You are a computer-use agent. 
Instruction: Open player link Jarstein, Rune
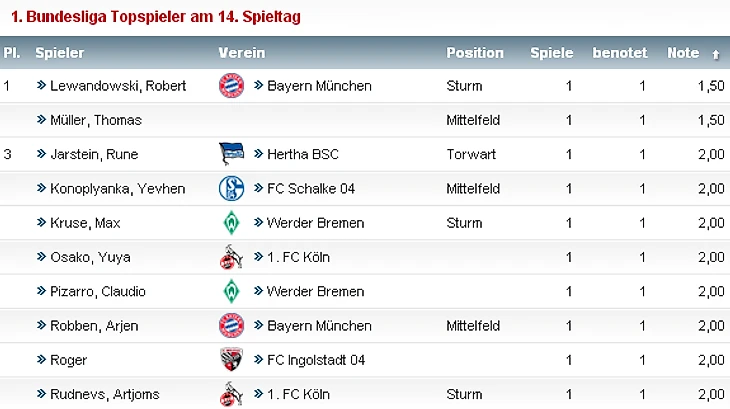[94, 154]
